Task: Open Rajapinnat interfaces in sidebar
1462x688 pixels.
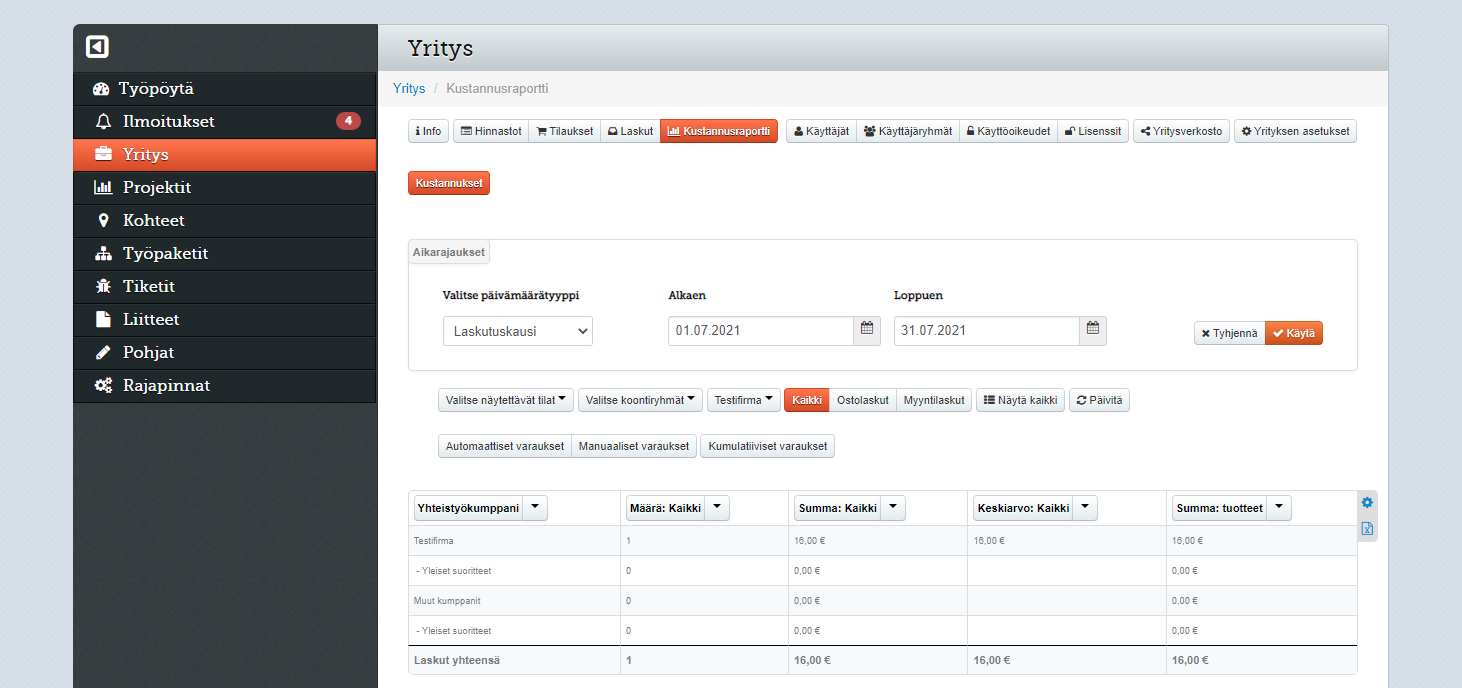Action: point(225,386)
